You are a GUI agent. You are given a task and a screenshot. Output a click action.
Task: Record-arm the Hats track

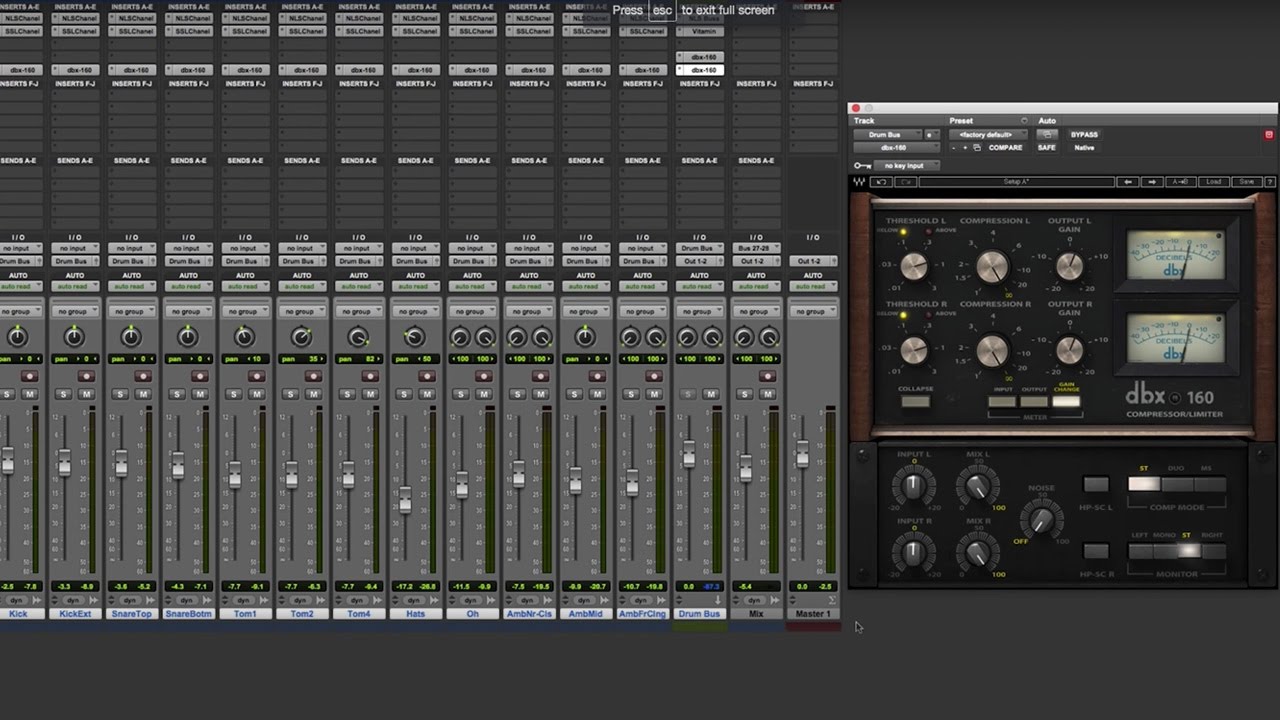click(426, 376)
